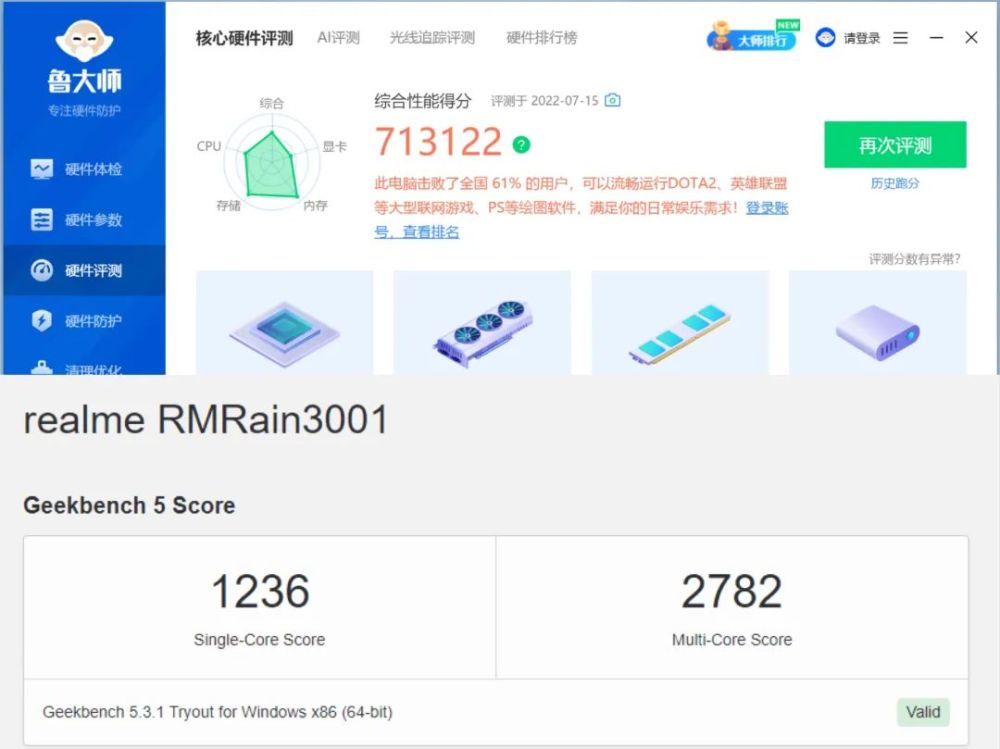Screen dimensions: 1000x749
Task: Open 硬件参数 in the sidebar
Action: [x=84, y=219]
